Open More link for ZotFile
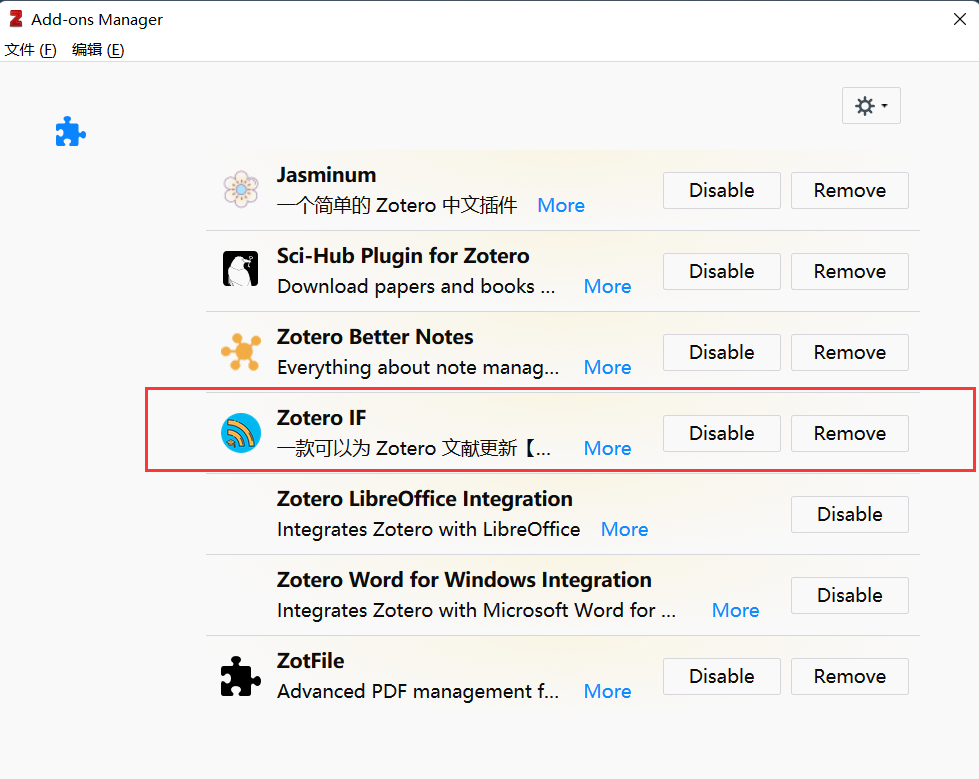 (x=607, y=692)
